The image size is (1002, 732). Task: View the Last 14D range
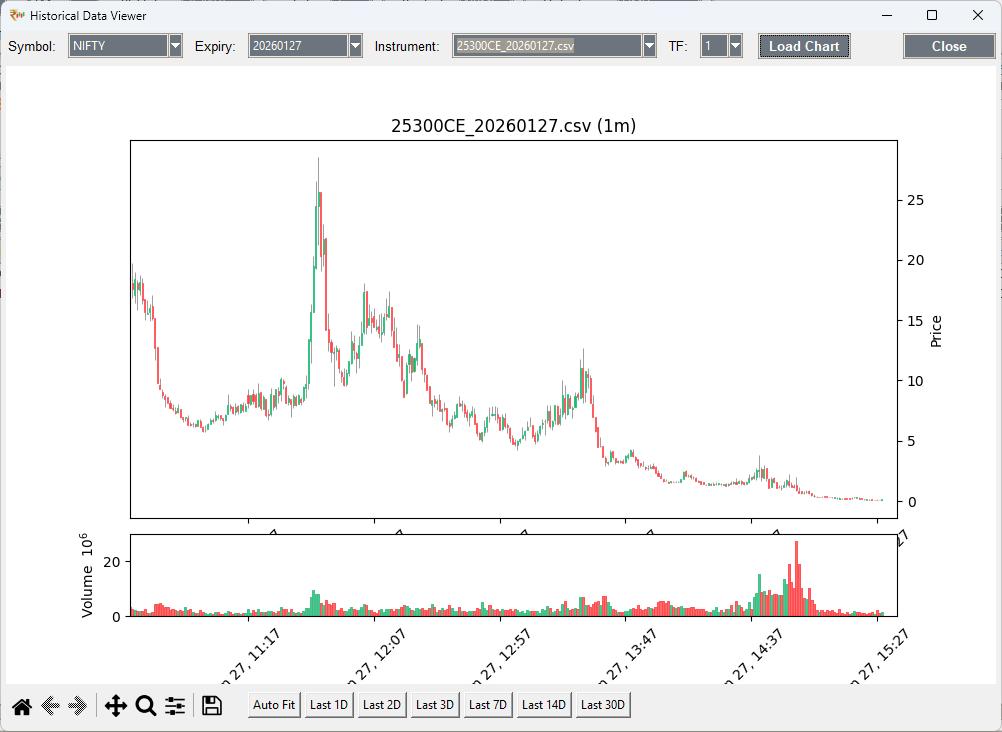543,704
